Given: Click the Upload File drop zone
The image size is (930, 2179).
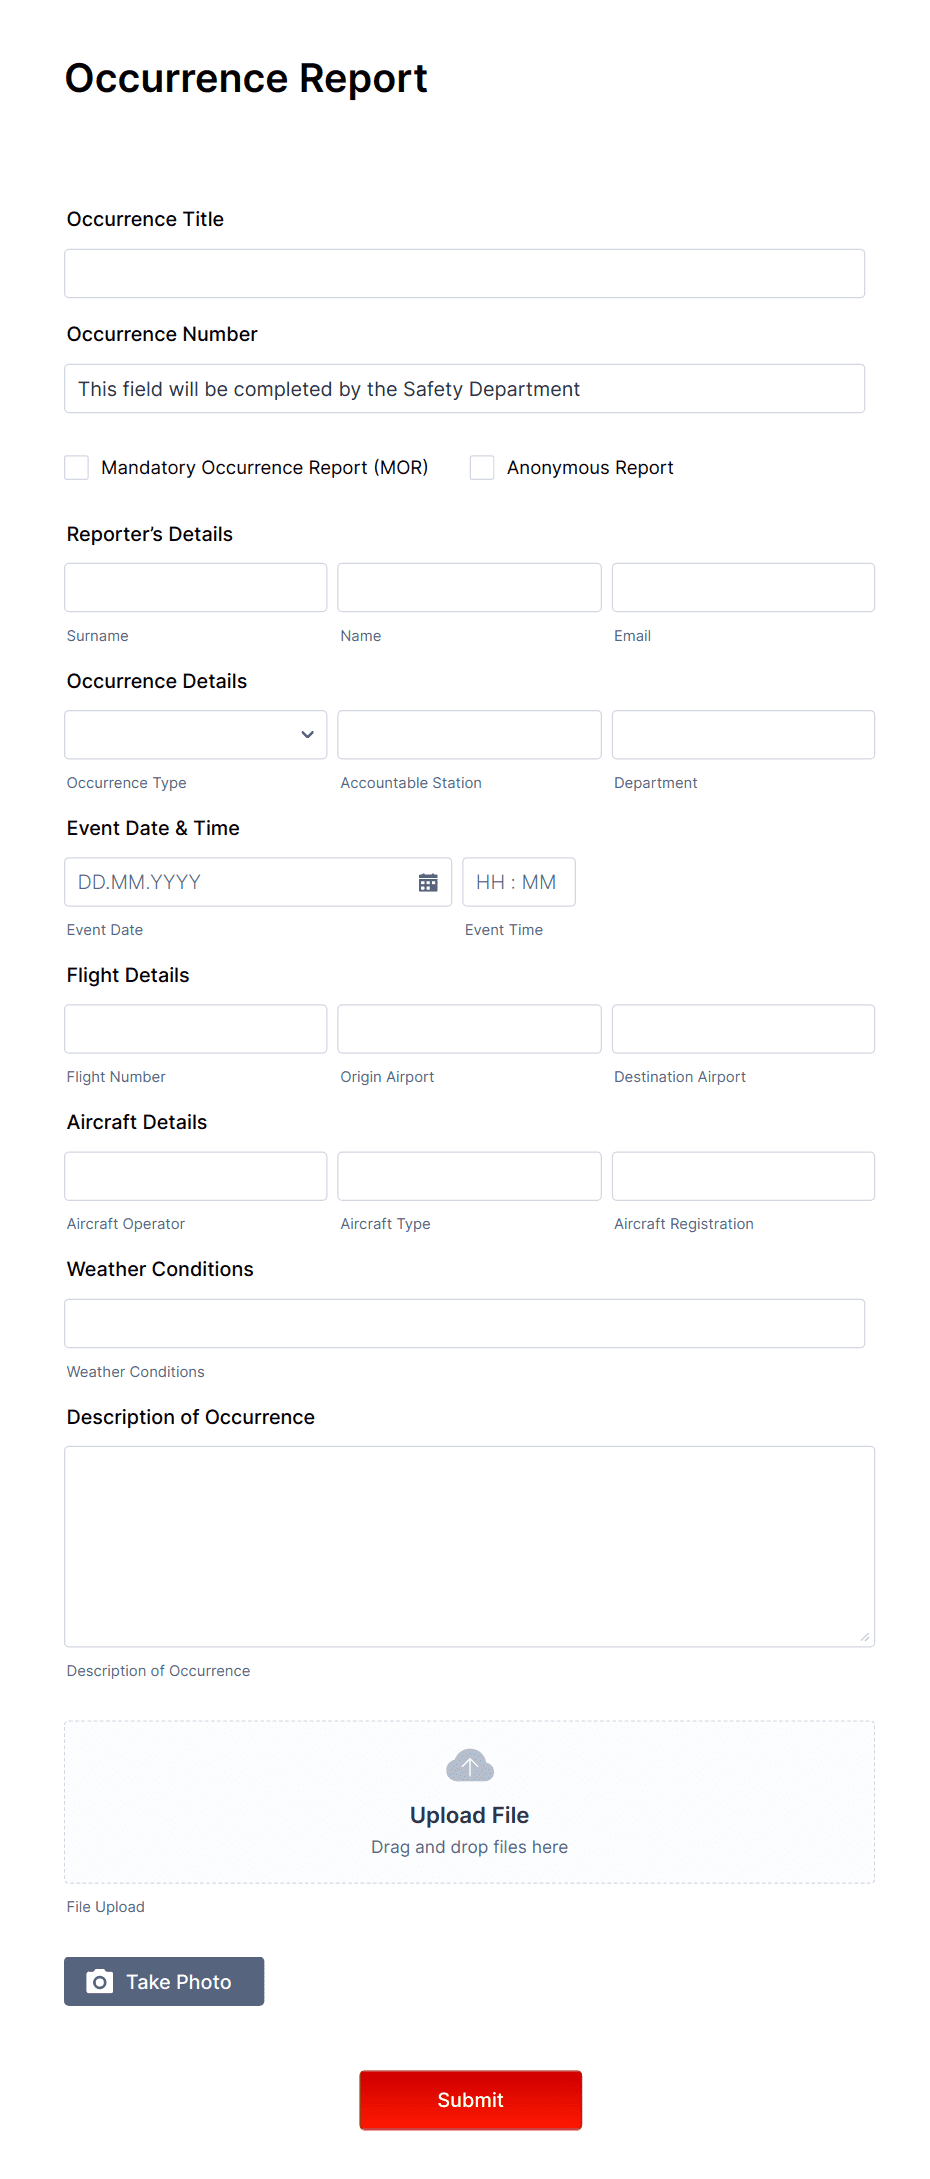Looking at the screenshot, I should point(469,1801).
